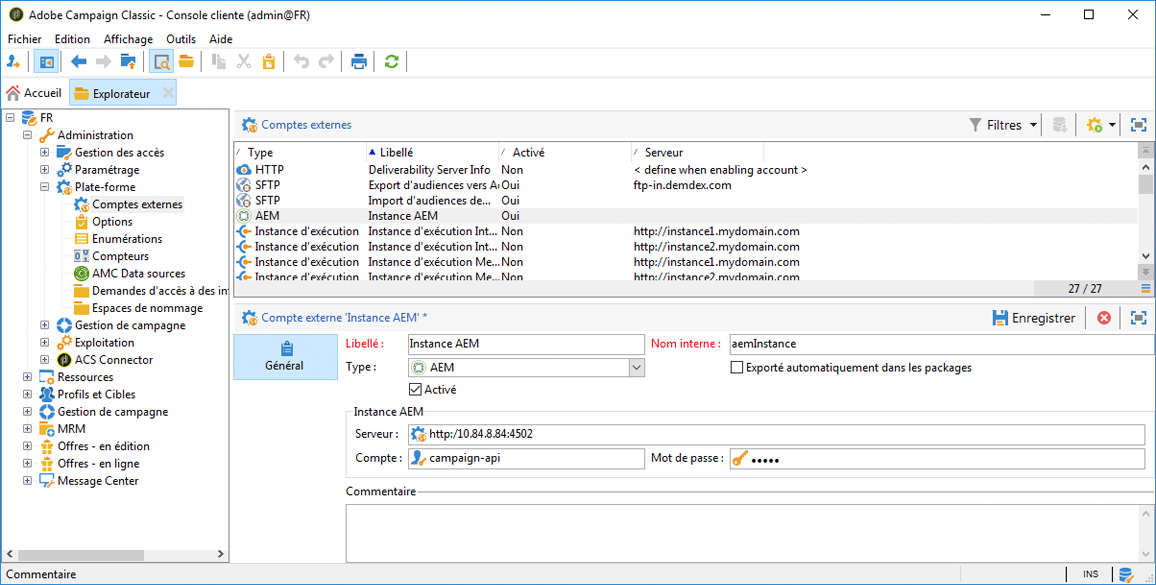Sort by the Activé column header
This screenshot has height=585, width=1156.
[x=565, y=153]
